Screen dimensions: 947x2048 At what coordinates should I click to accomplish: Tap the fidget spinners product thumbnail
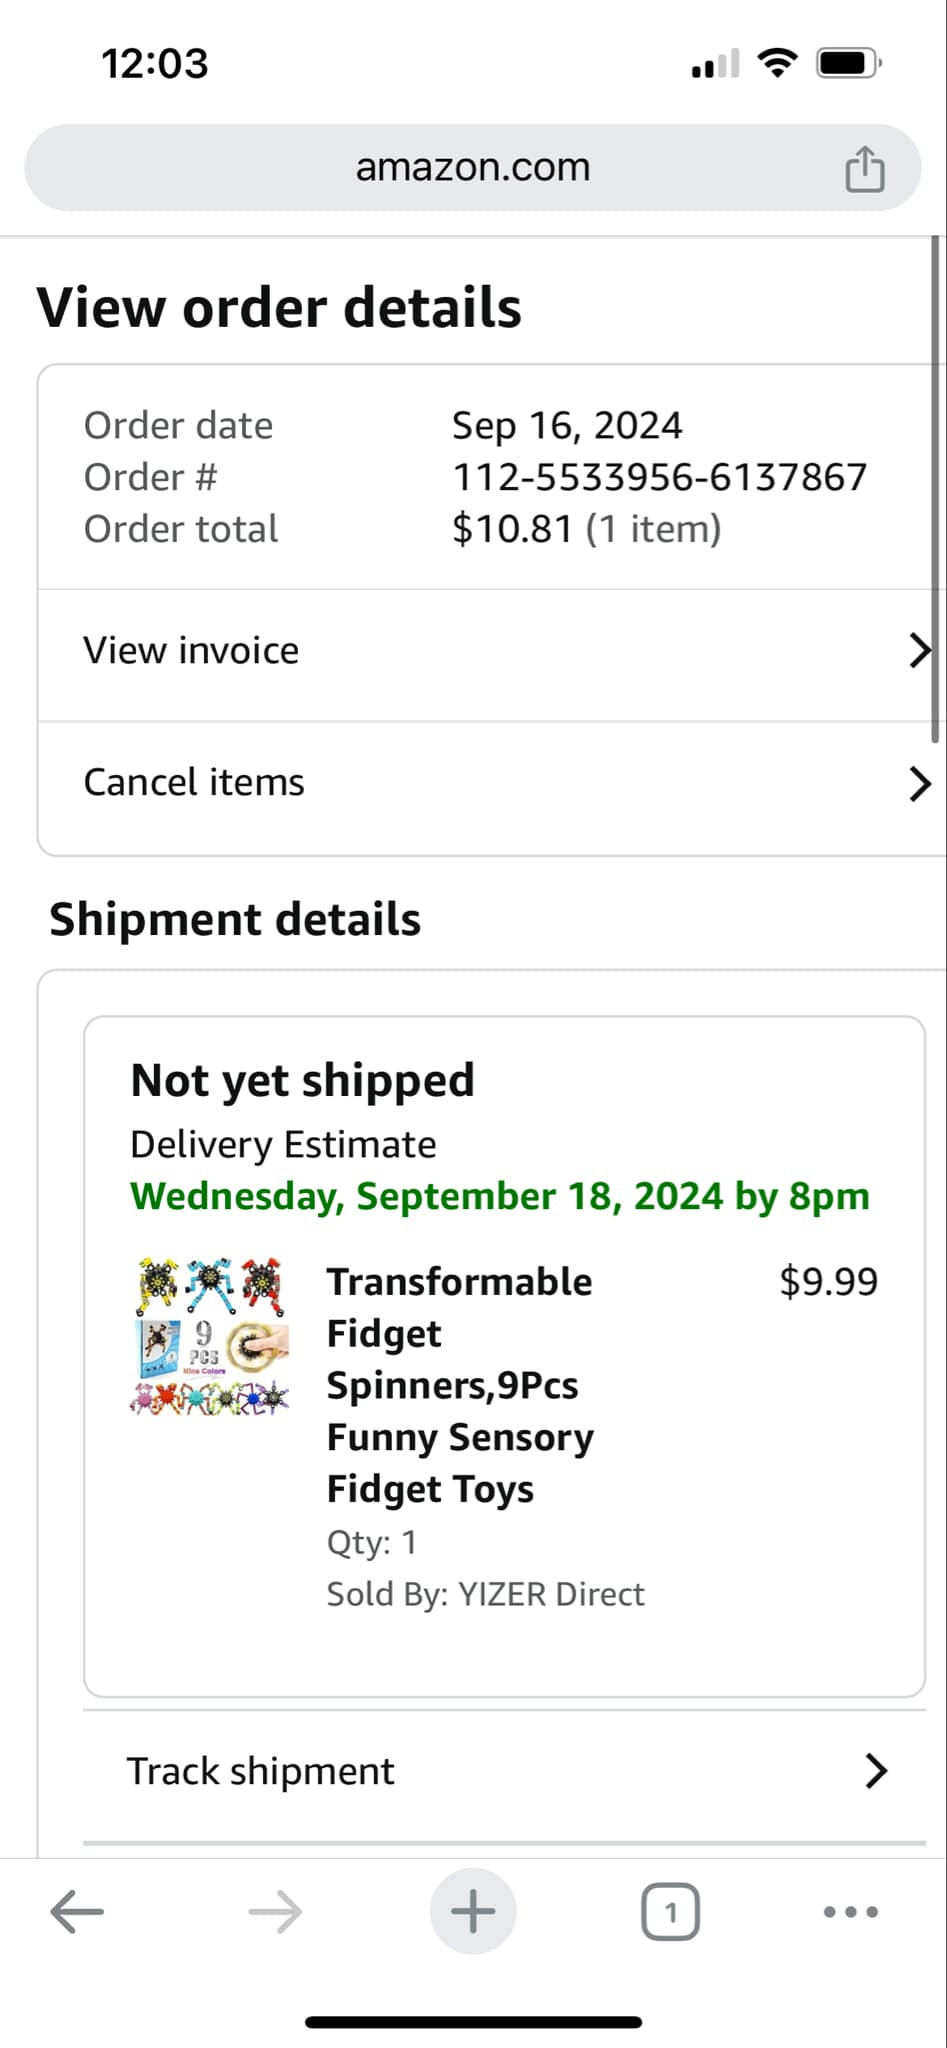[210, 1335]
